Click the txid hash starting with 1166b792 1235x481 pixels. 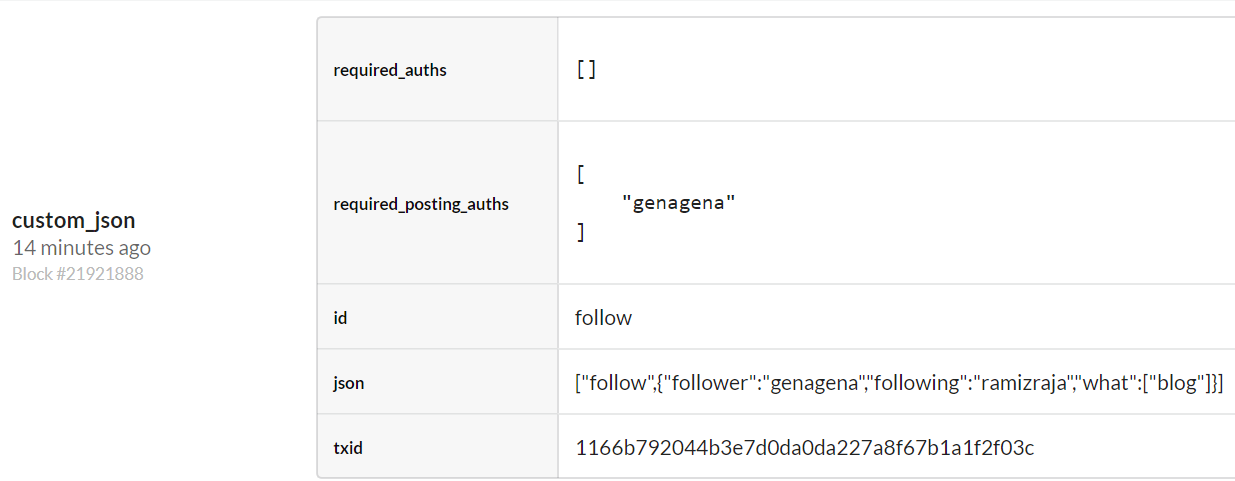click(x=804, y=448)
